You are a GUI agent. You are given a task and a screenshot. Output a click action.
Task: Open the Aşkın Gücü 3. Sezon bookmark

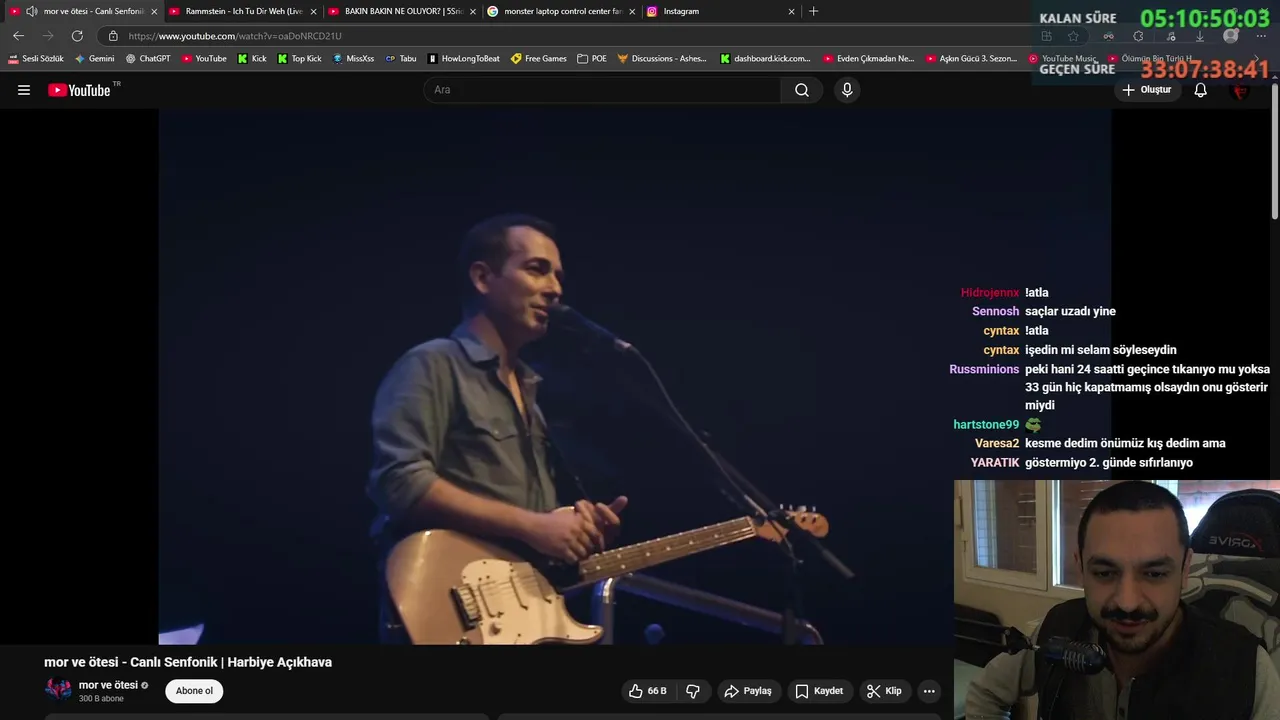pos(972,59)
